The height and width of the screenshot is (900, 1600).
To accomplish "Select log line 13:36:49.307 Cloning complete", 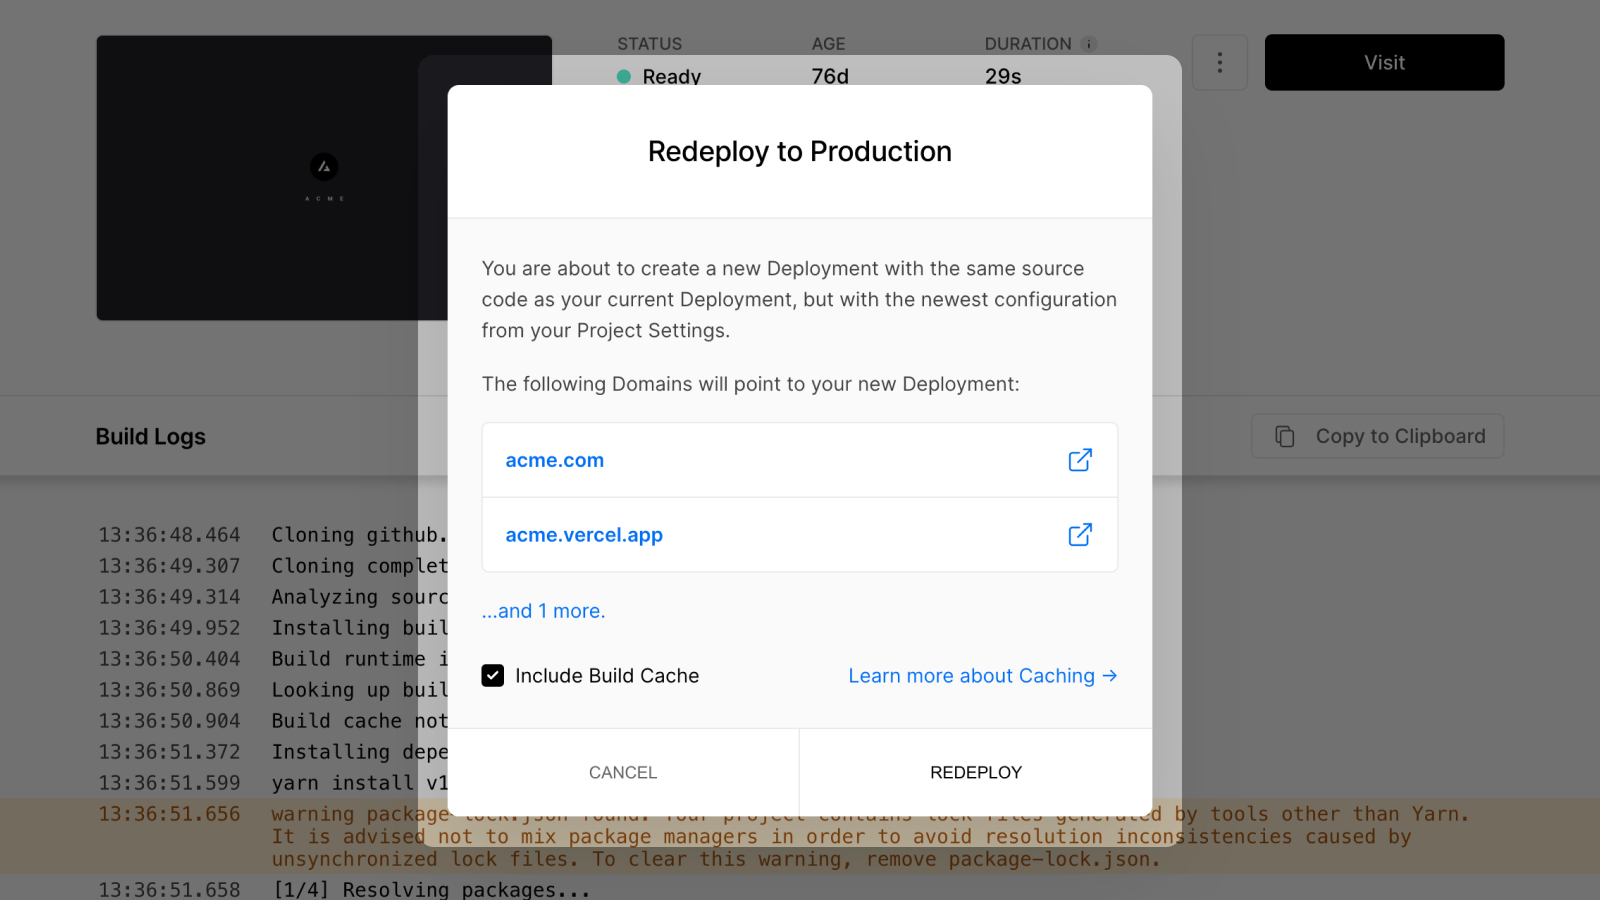I will (272, 566).
